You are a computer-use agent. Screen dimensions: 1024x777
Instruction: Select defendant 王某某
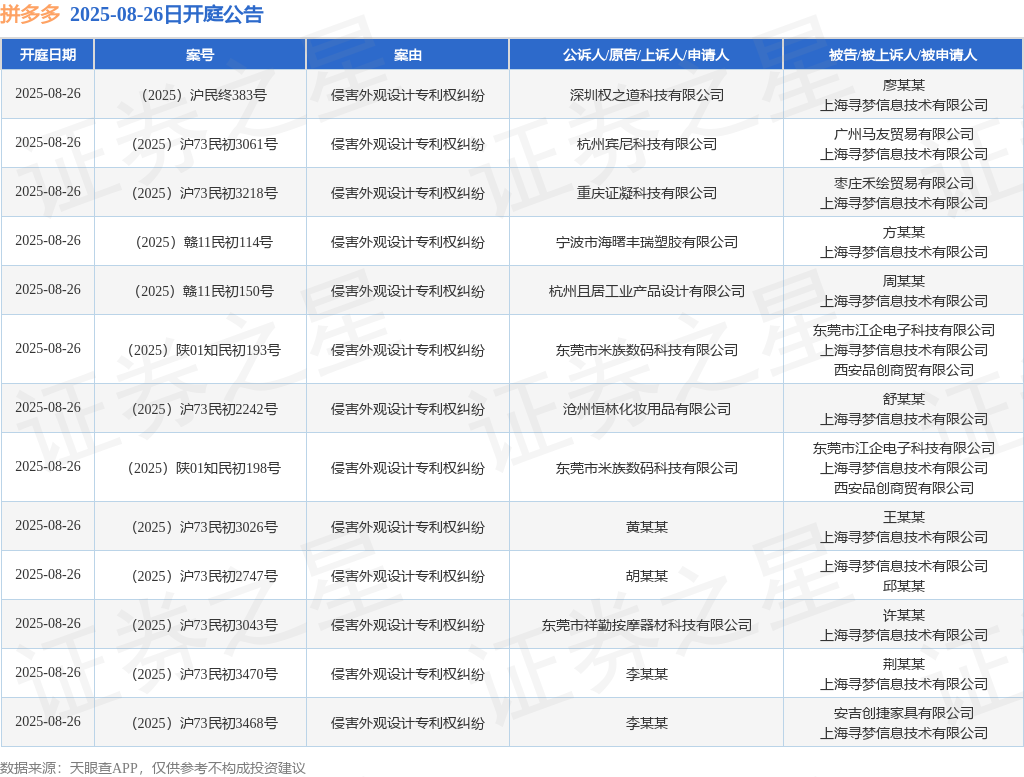[904, 516]
